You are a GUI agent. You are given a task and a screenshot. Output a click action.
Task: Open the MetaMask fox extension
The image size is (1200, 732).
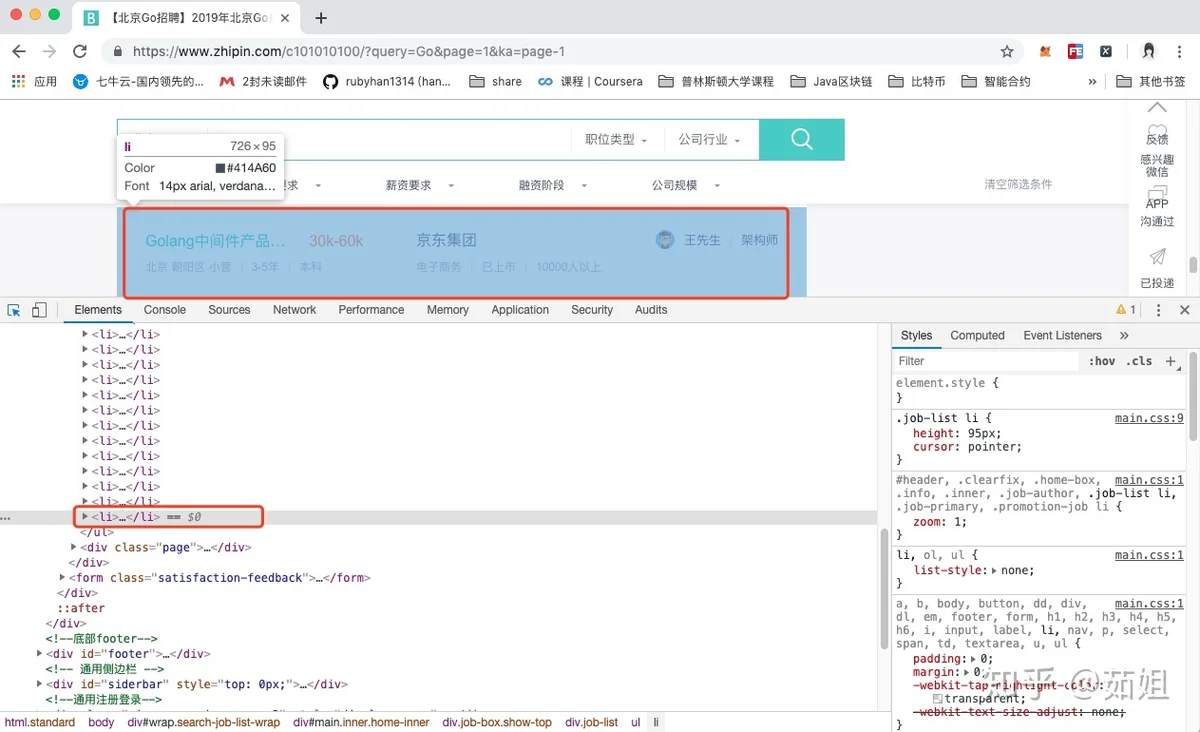1045,52
